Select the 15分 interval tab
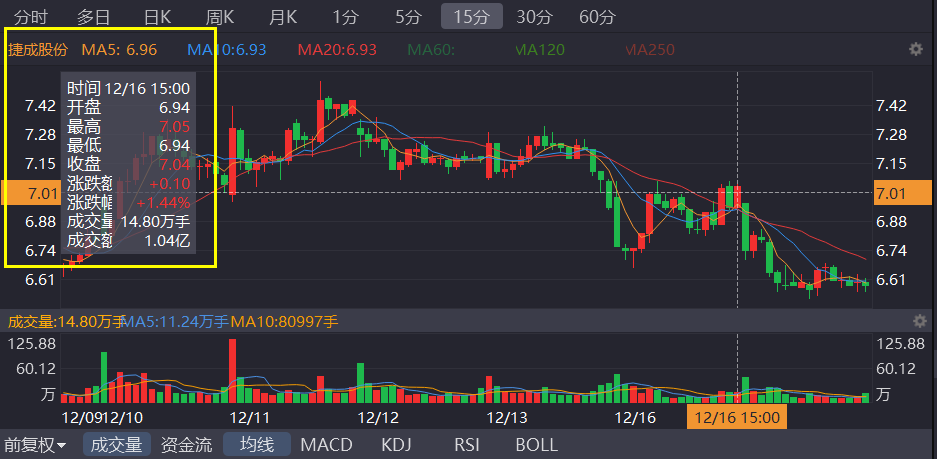The height and width of the screenshot is (459, 937). pos(471,17)
